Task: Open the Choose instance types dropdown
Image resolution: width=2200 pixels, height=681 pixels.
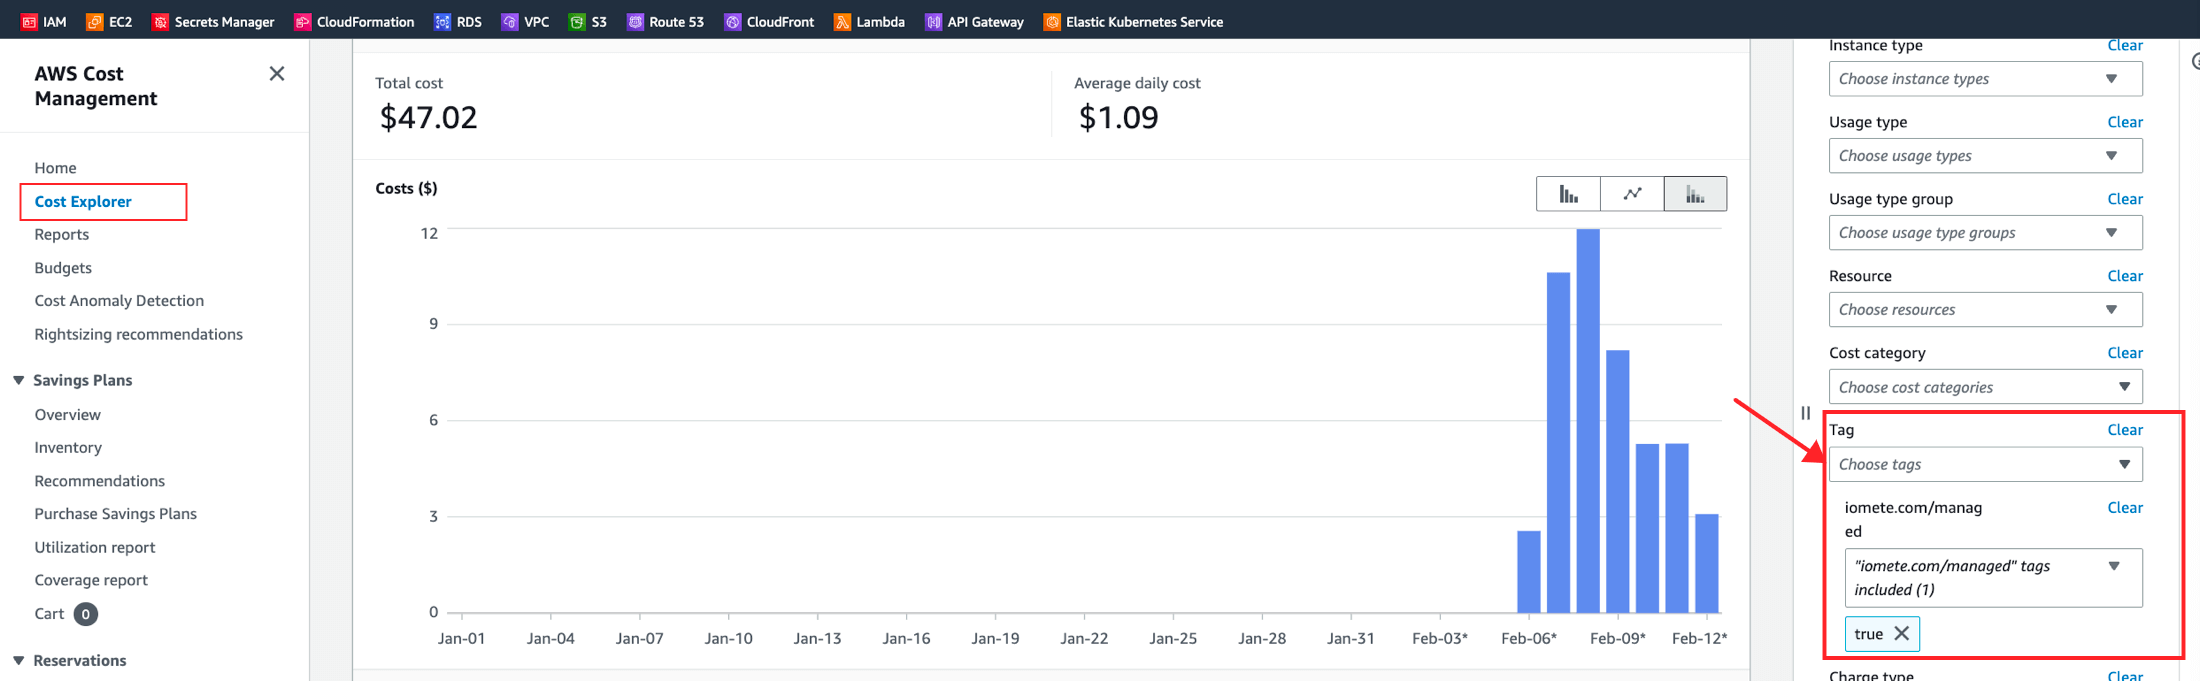Action: tap(1985, 79)
